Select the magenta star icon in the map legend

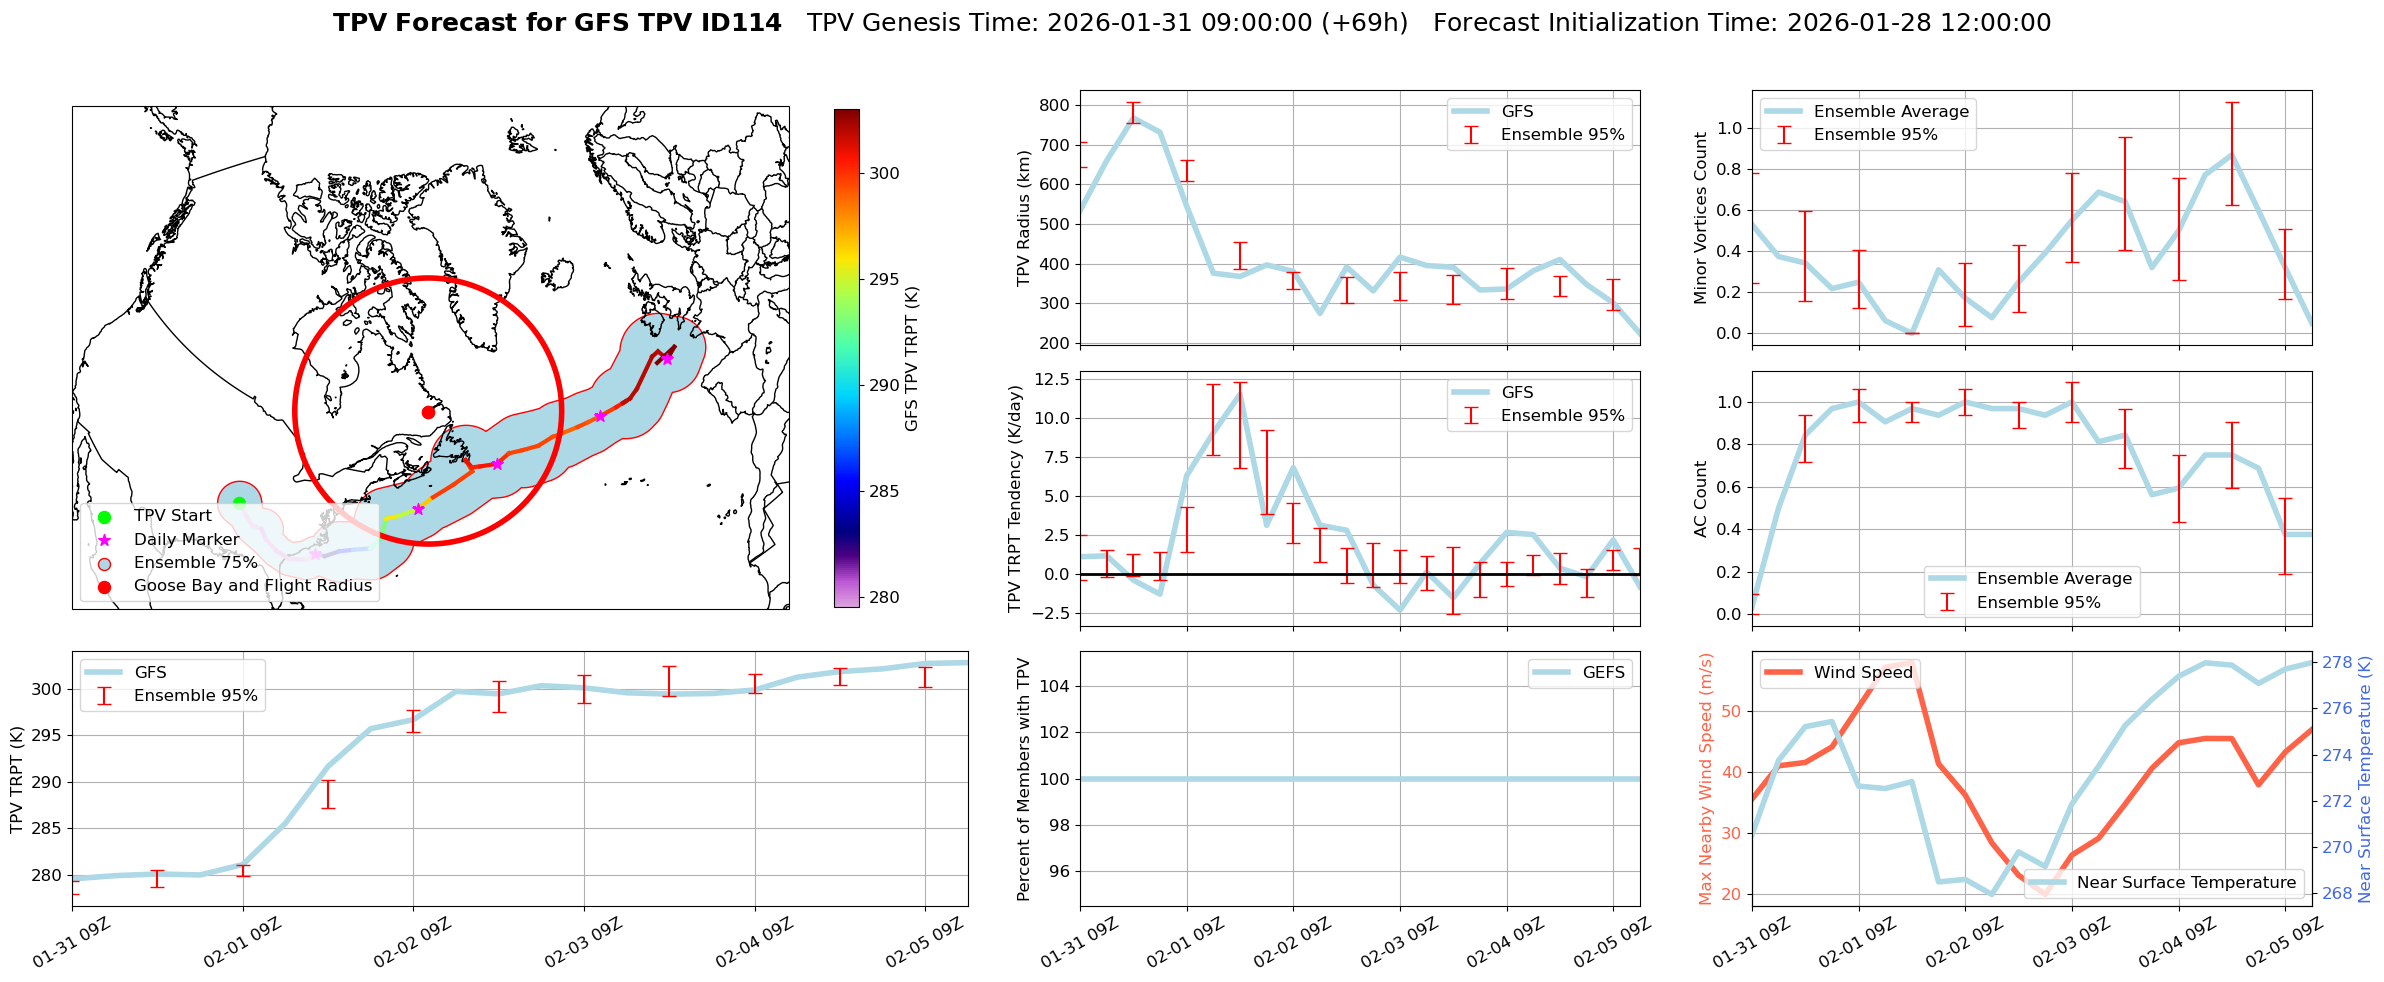click(x=104, y=540)
